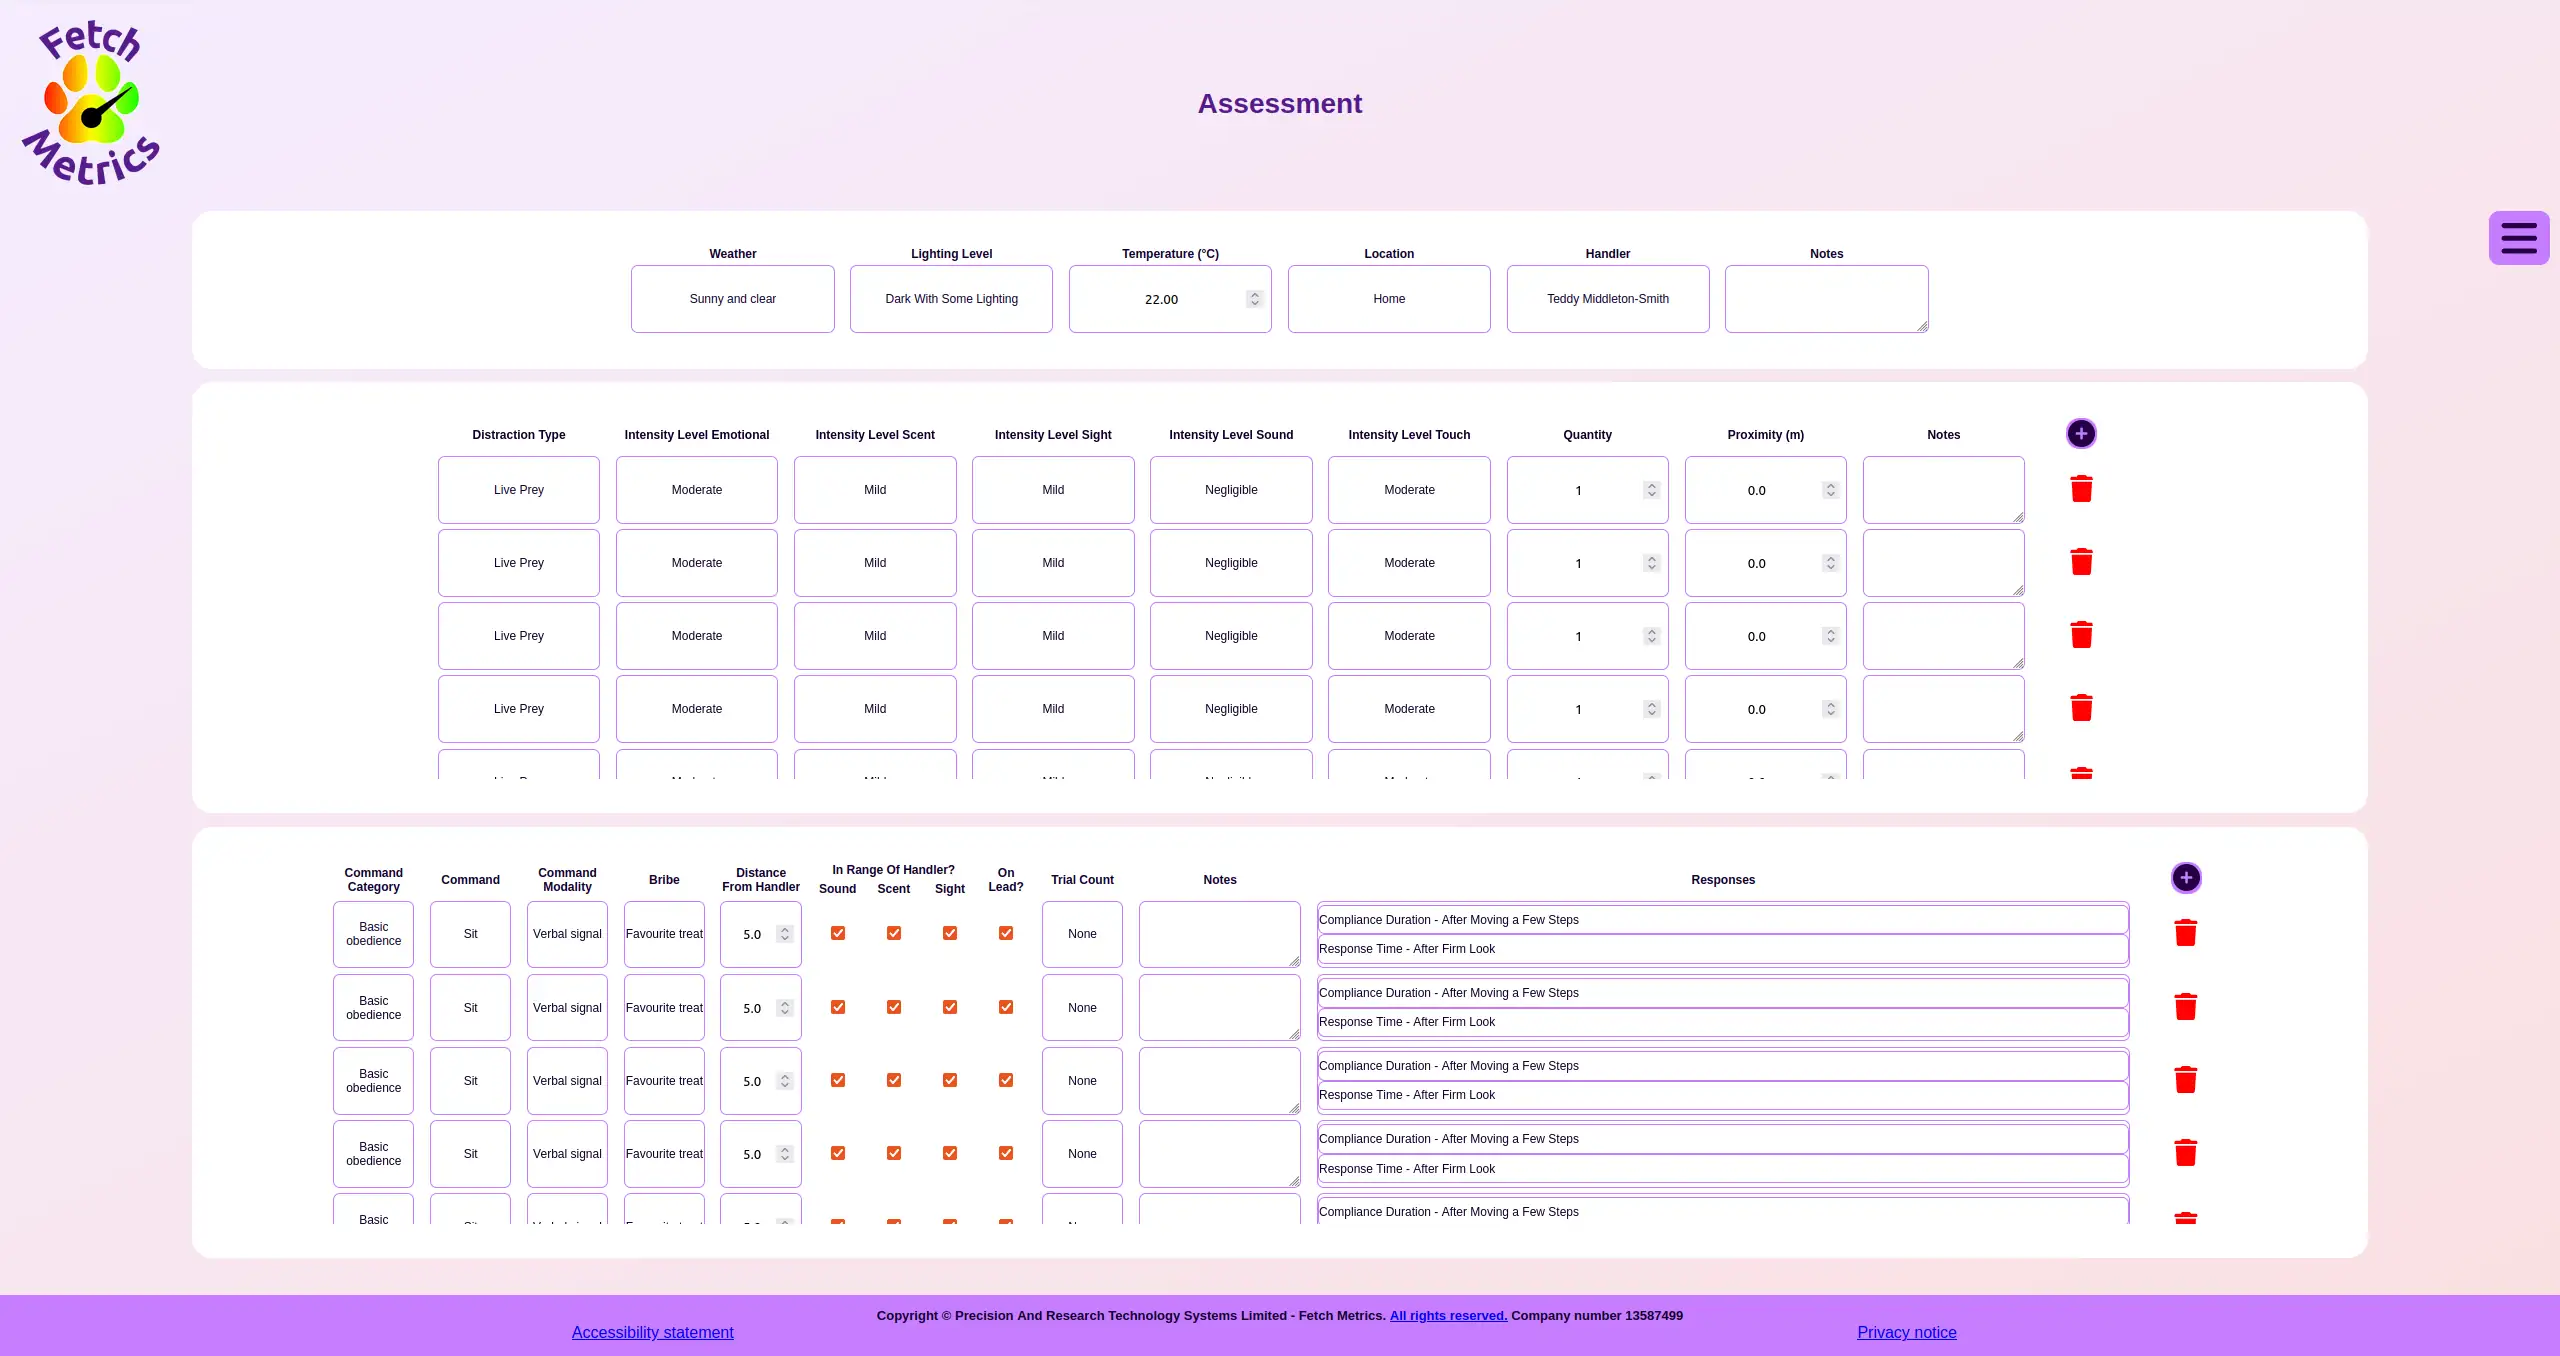Delete the third Live Prey distraction row
The image size is (2560, 1356).
(x=2081, y=635)
